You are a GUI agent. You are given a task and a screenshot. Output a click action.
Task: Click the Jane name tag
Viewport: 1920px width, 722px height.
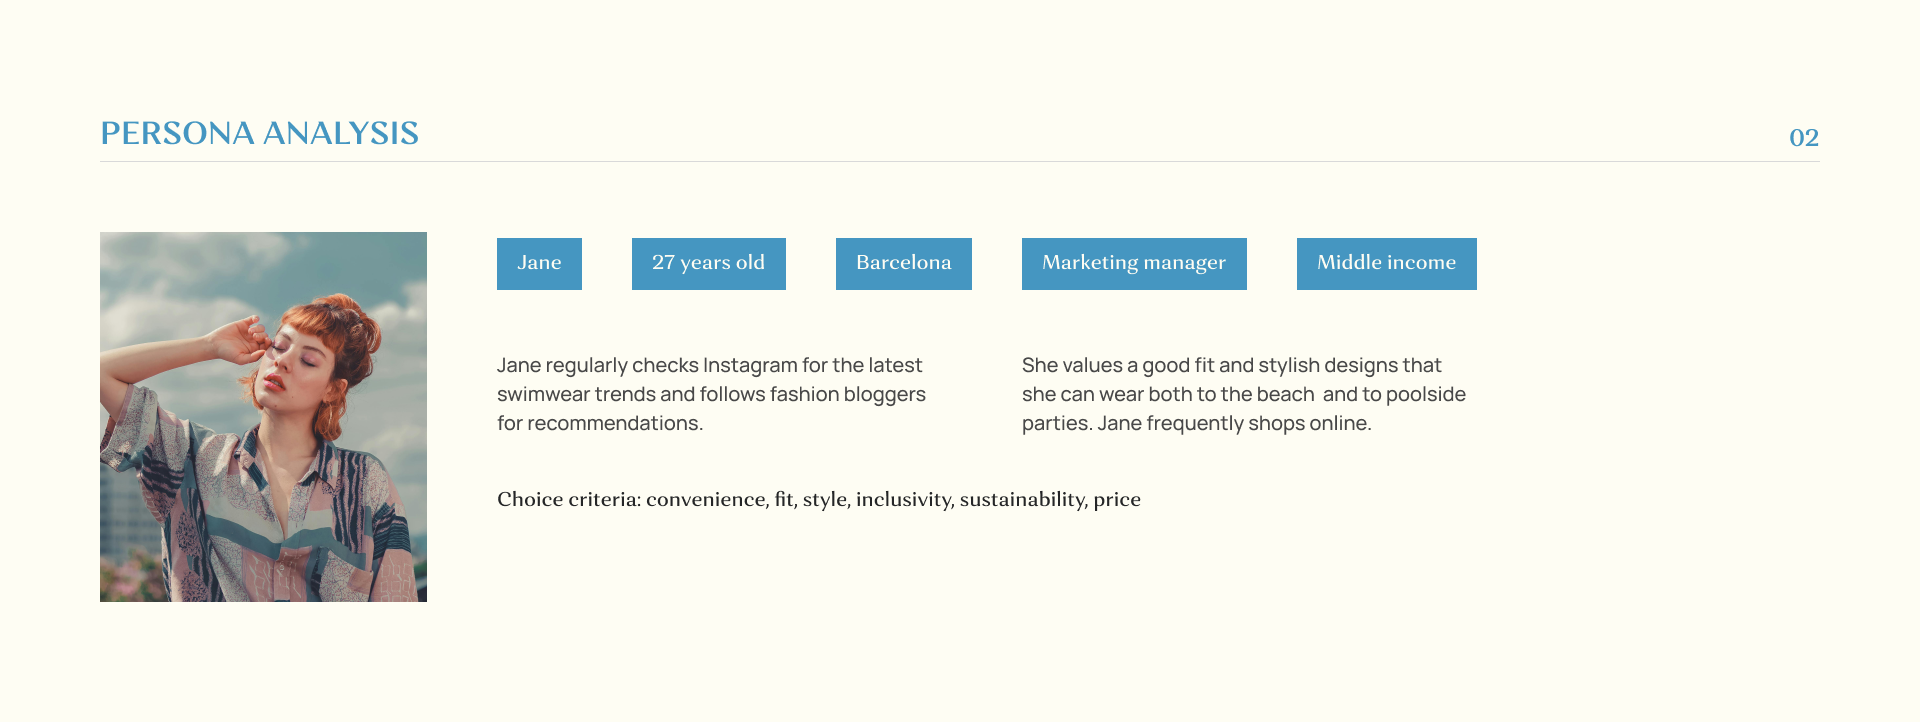539,263
